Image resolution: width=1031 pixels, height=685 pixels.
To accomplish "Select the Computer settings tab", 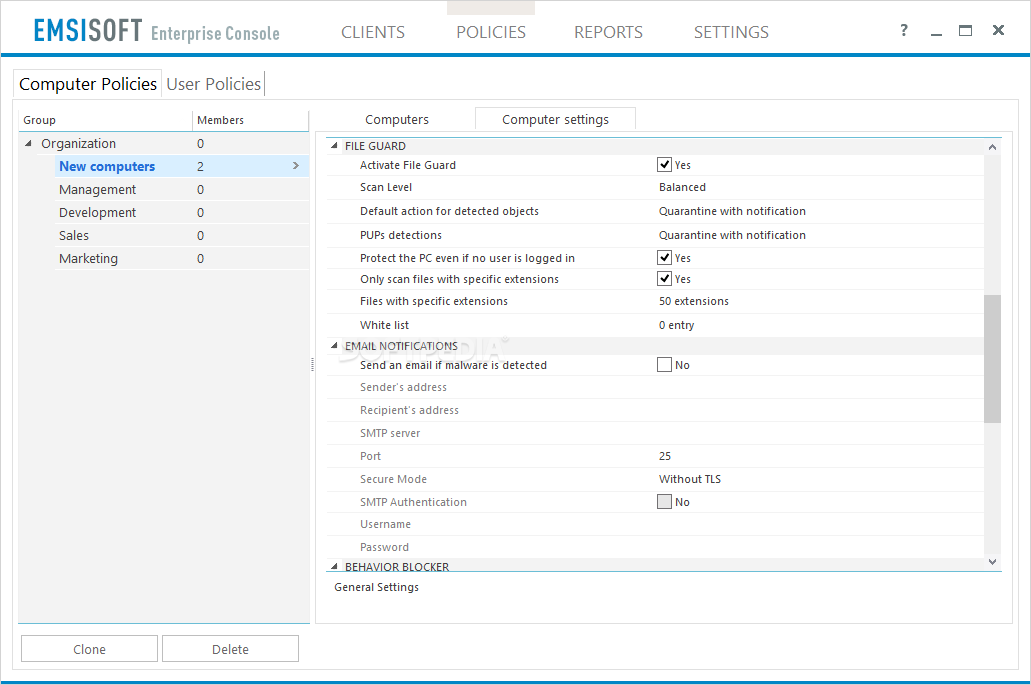I will [555, 120].
